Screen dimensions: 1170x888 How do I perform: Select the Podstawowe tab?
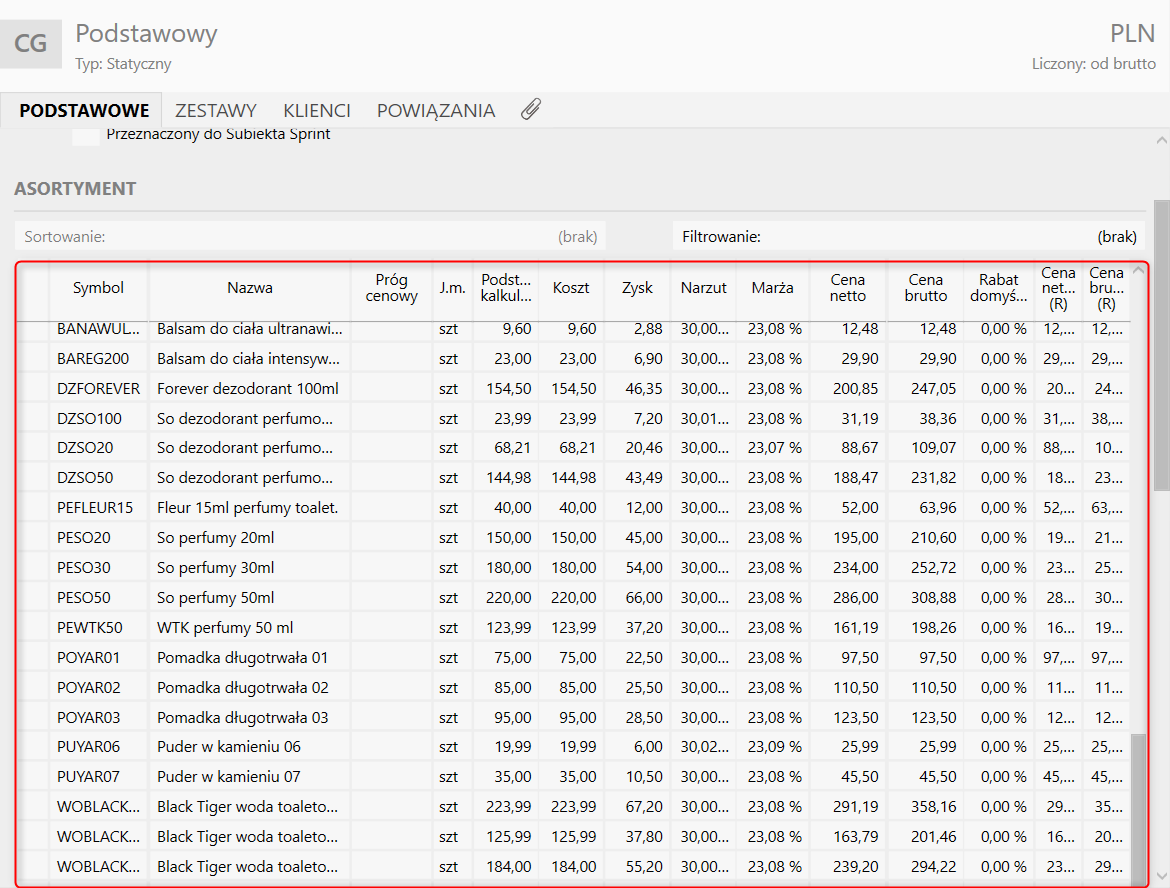84,111
